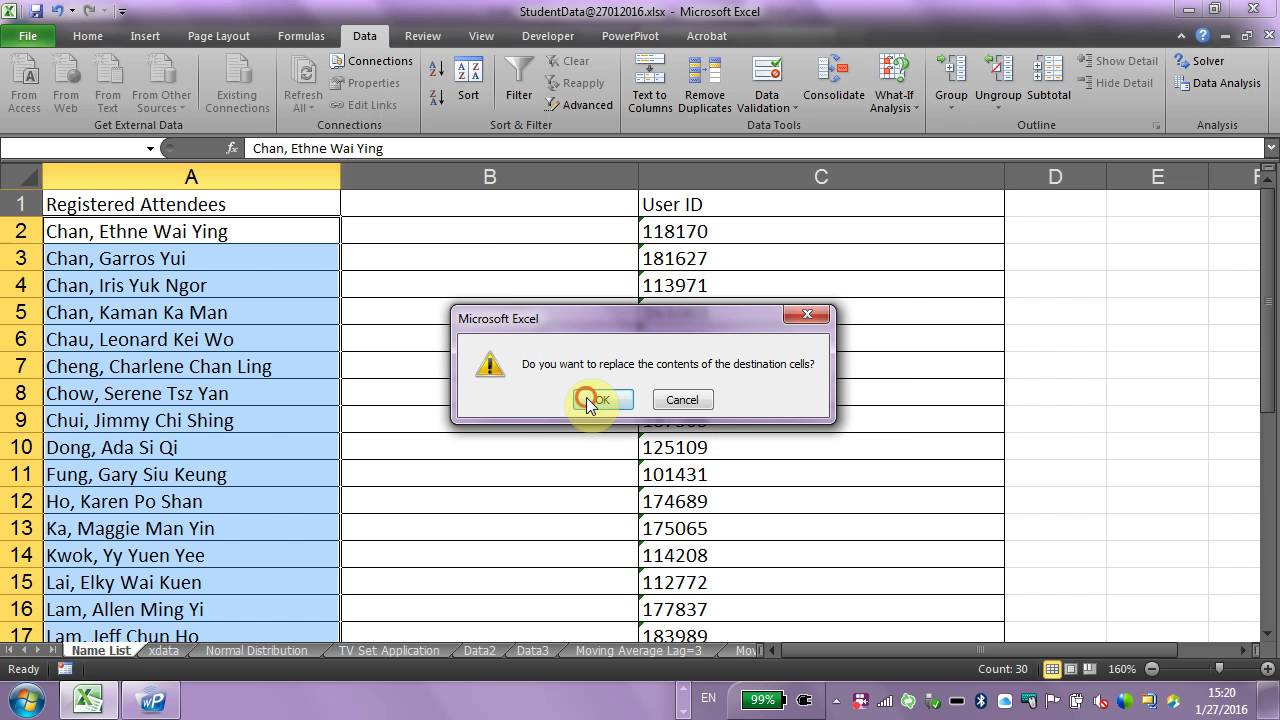This screenshot has height=720, width=1280.
Task: Click the Undo arrow icon
Action: [x=58, y=11]
